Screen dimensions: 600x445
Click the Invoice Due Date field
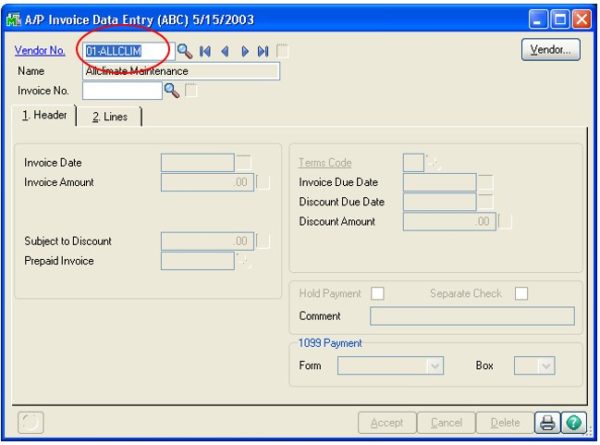[440, 183]
